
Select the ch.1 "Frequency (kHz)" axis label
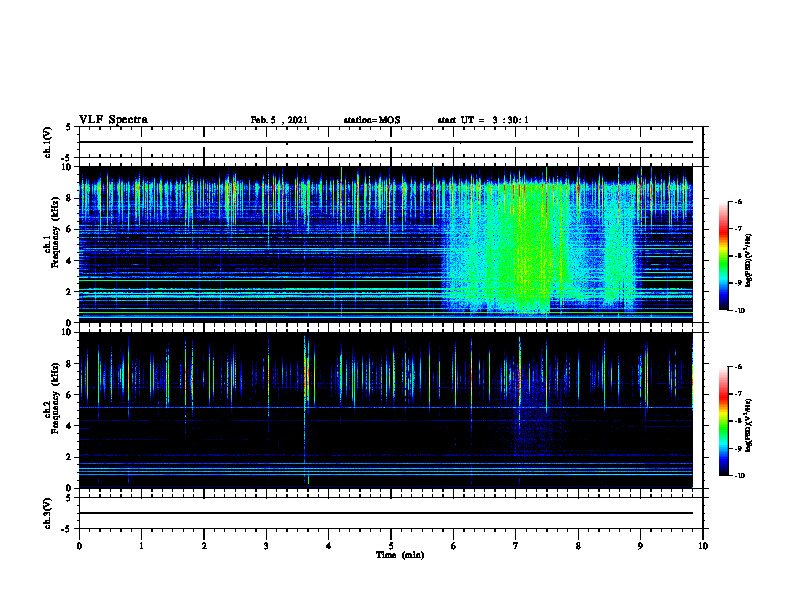[55, 232]
